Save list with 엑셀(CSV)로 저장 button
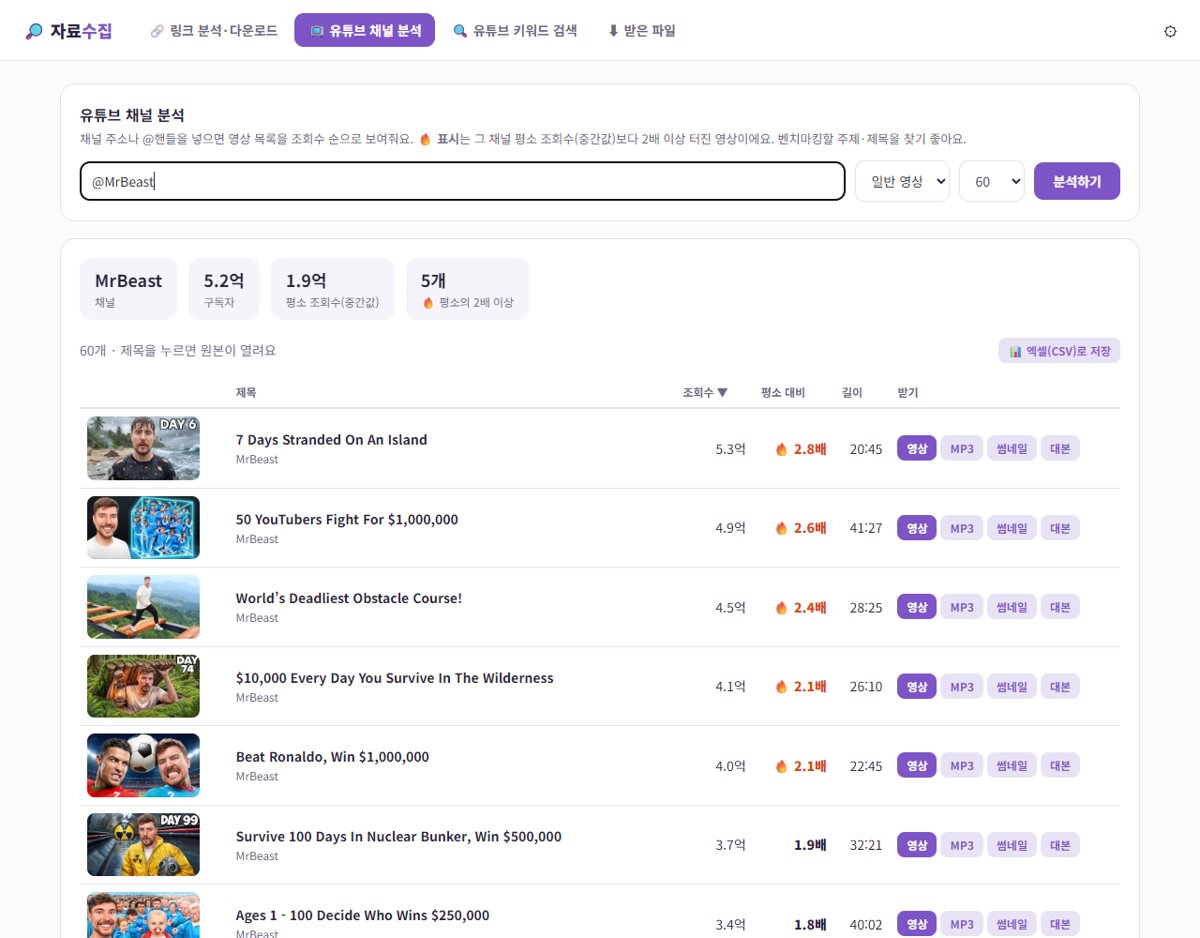This screenshot has height=938, width=1200. [1059, 351]
